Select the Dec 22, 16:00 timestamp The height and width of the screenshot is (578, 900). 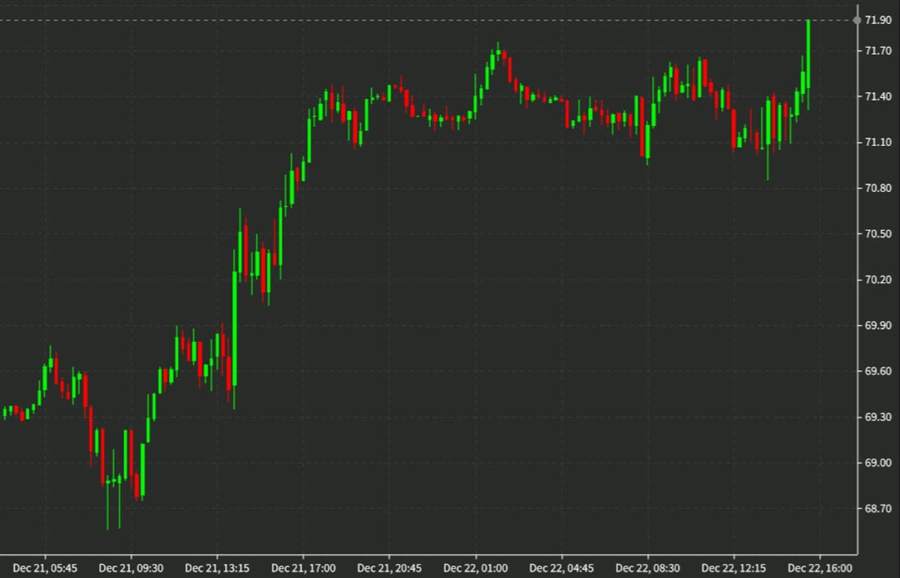(x=822, y=565)
